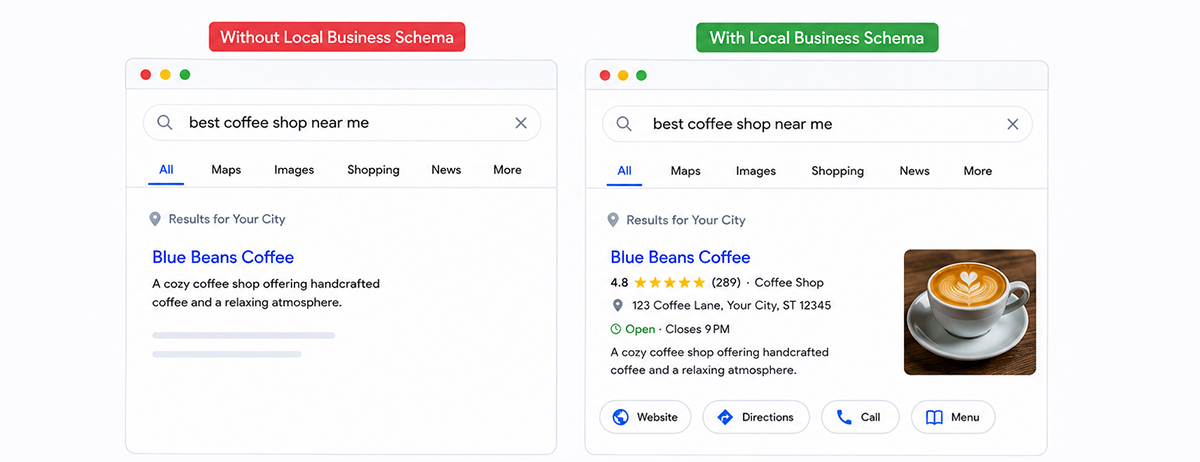Open Images tab in right window

click(756, 171)
